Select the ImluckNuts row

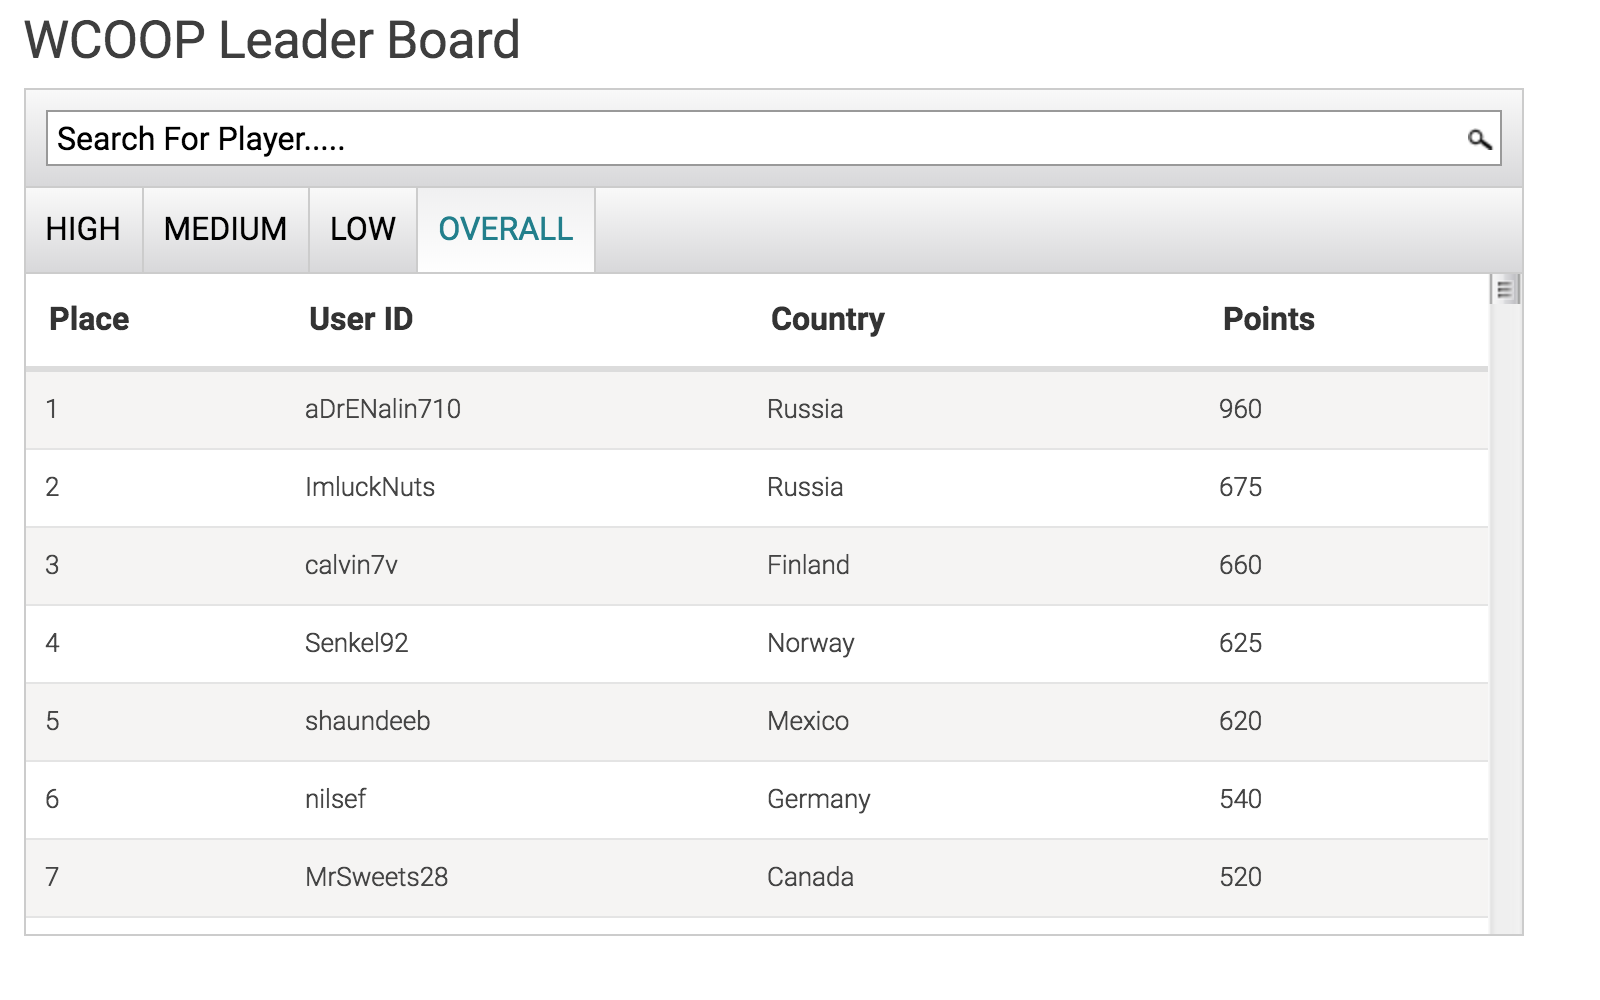point(757,487)
